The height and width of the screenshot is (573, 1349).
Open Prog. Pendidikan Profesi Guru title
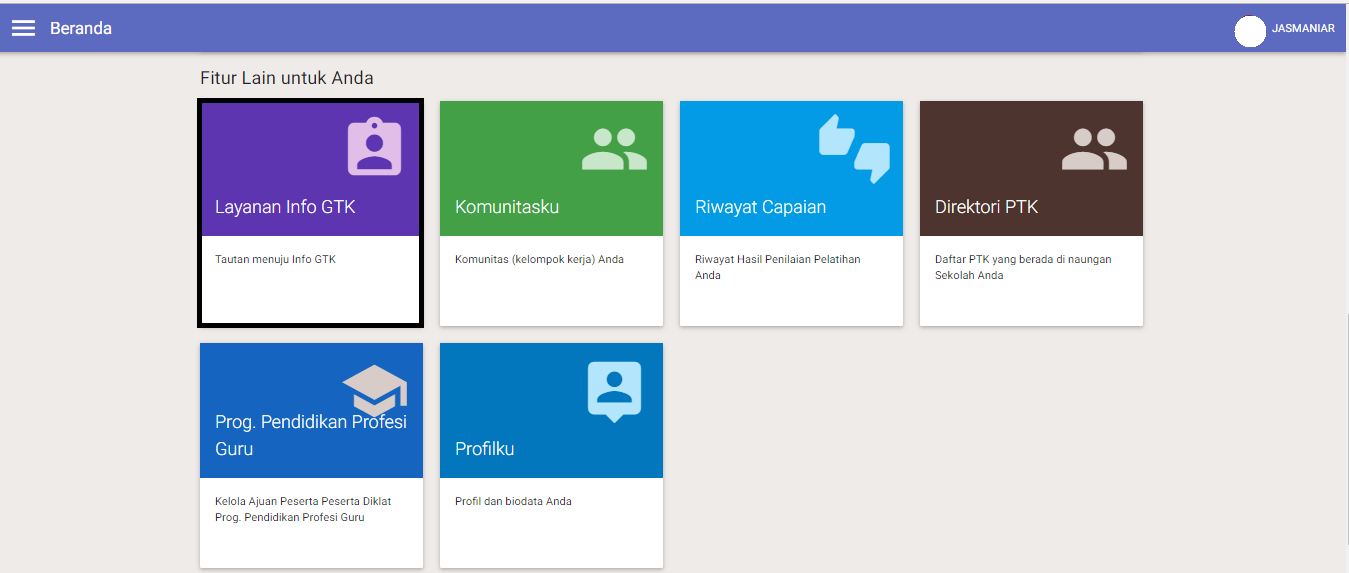pos(310,435)
